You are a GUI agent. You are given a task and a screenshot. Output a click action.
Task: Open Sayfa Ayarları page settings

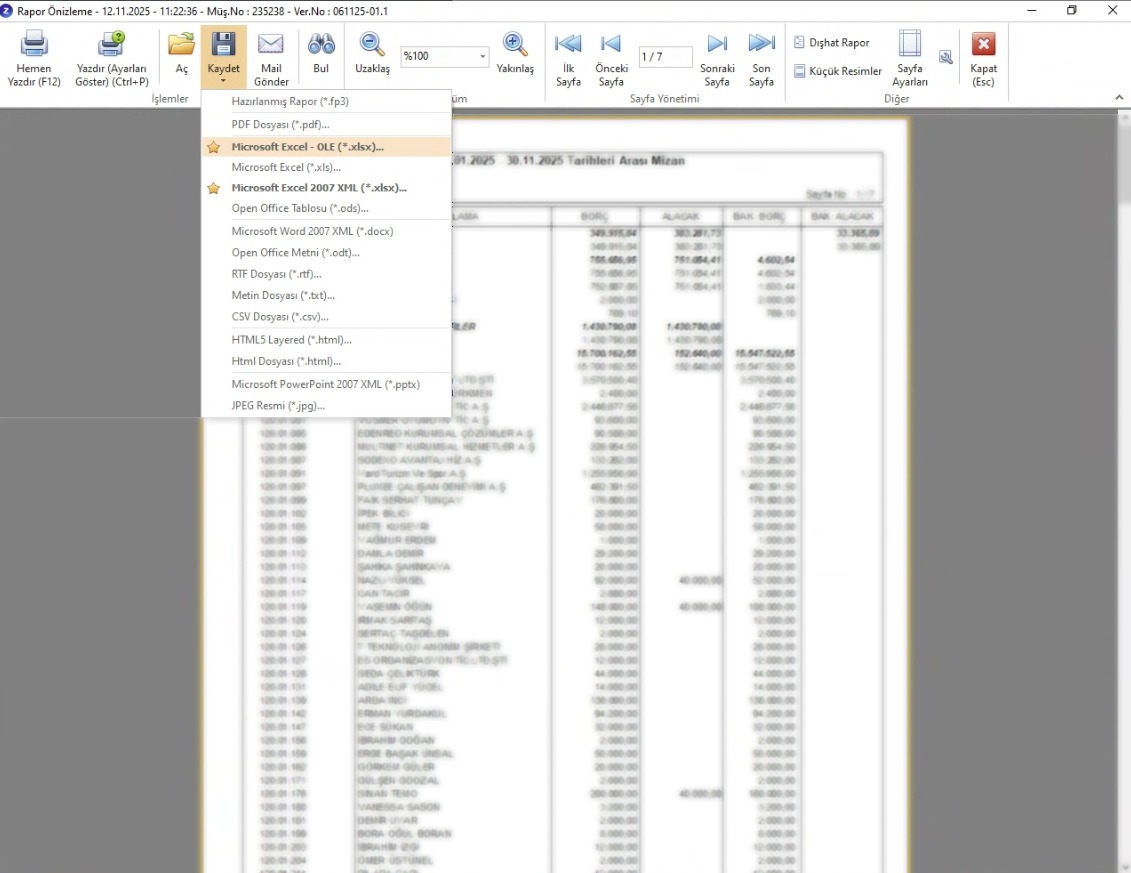coord(909,46)
